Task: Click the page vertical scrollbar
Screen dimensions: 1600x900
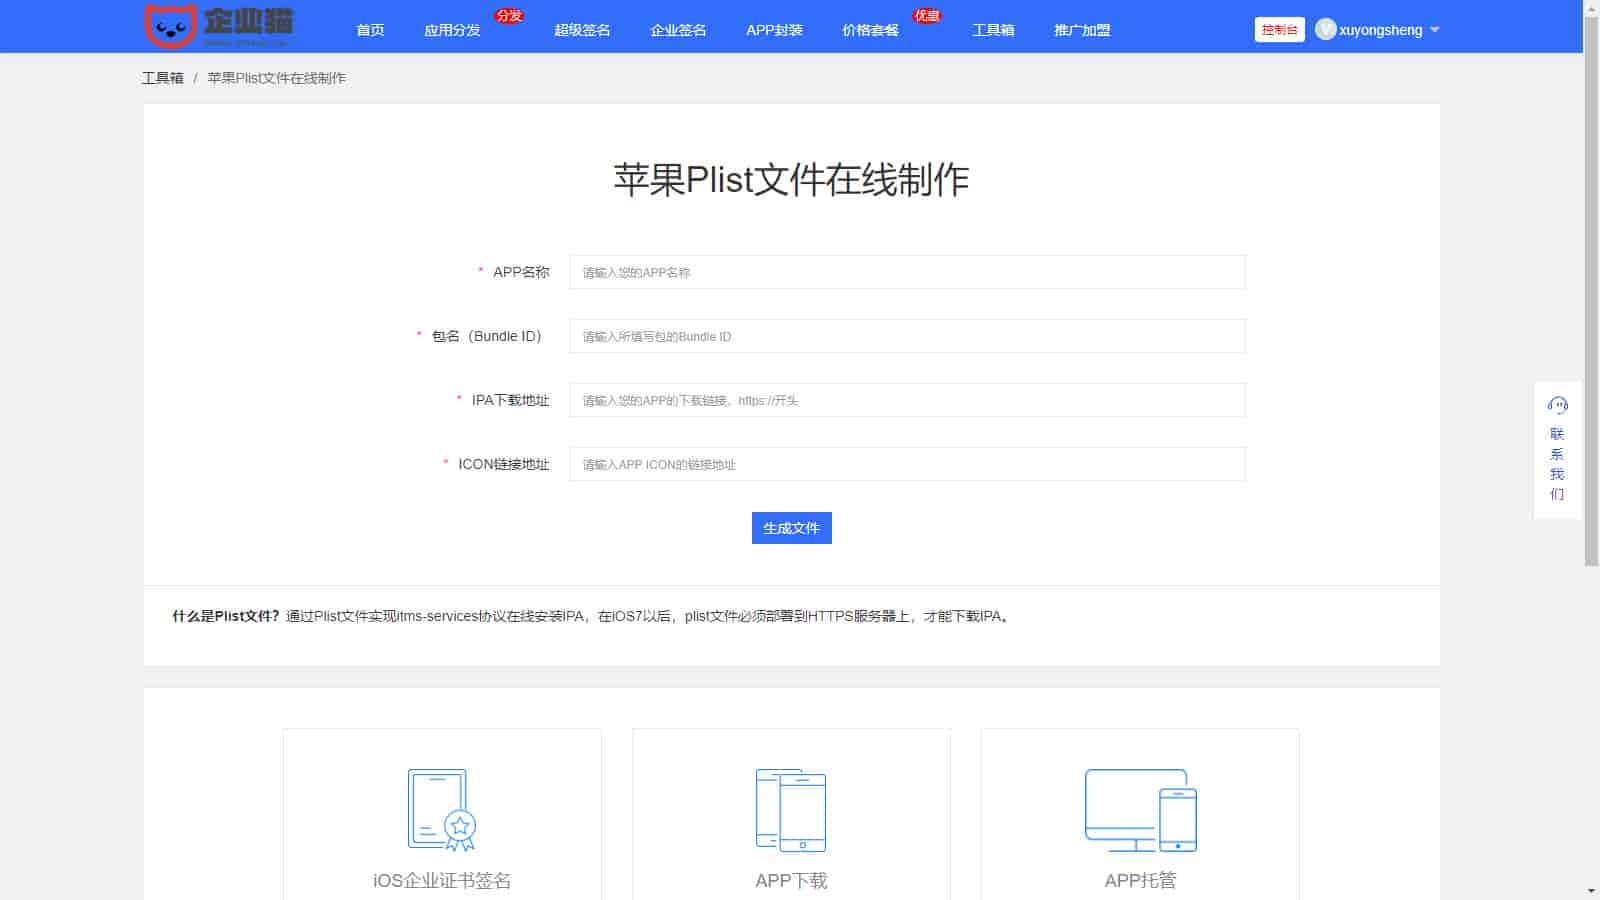Action: pos(1591,300)
